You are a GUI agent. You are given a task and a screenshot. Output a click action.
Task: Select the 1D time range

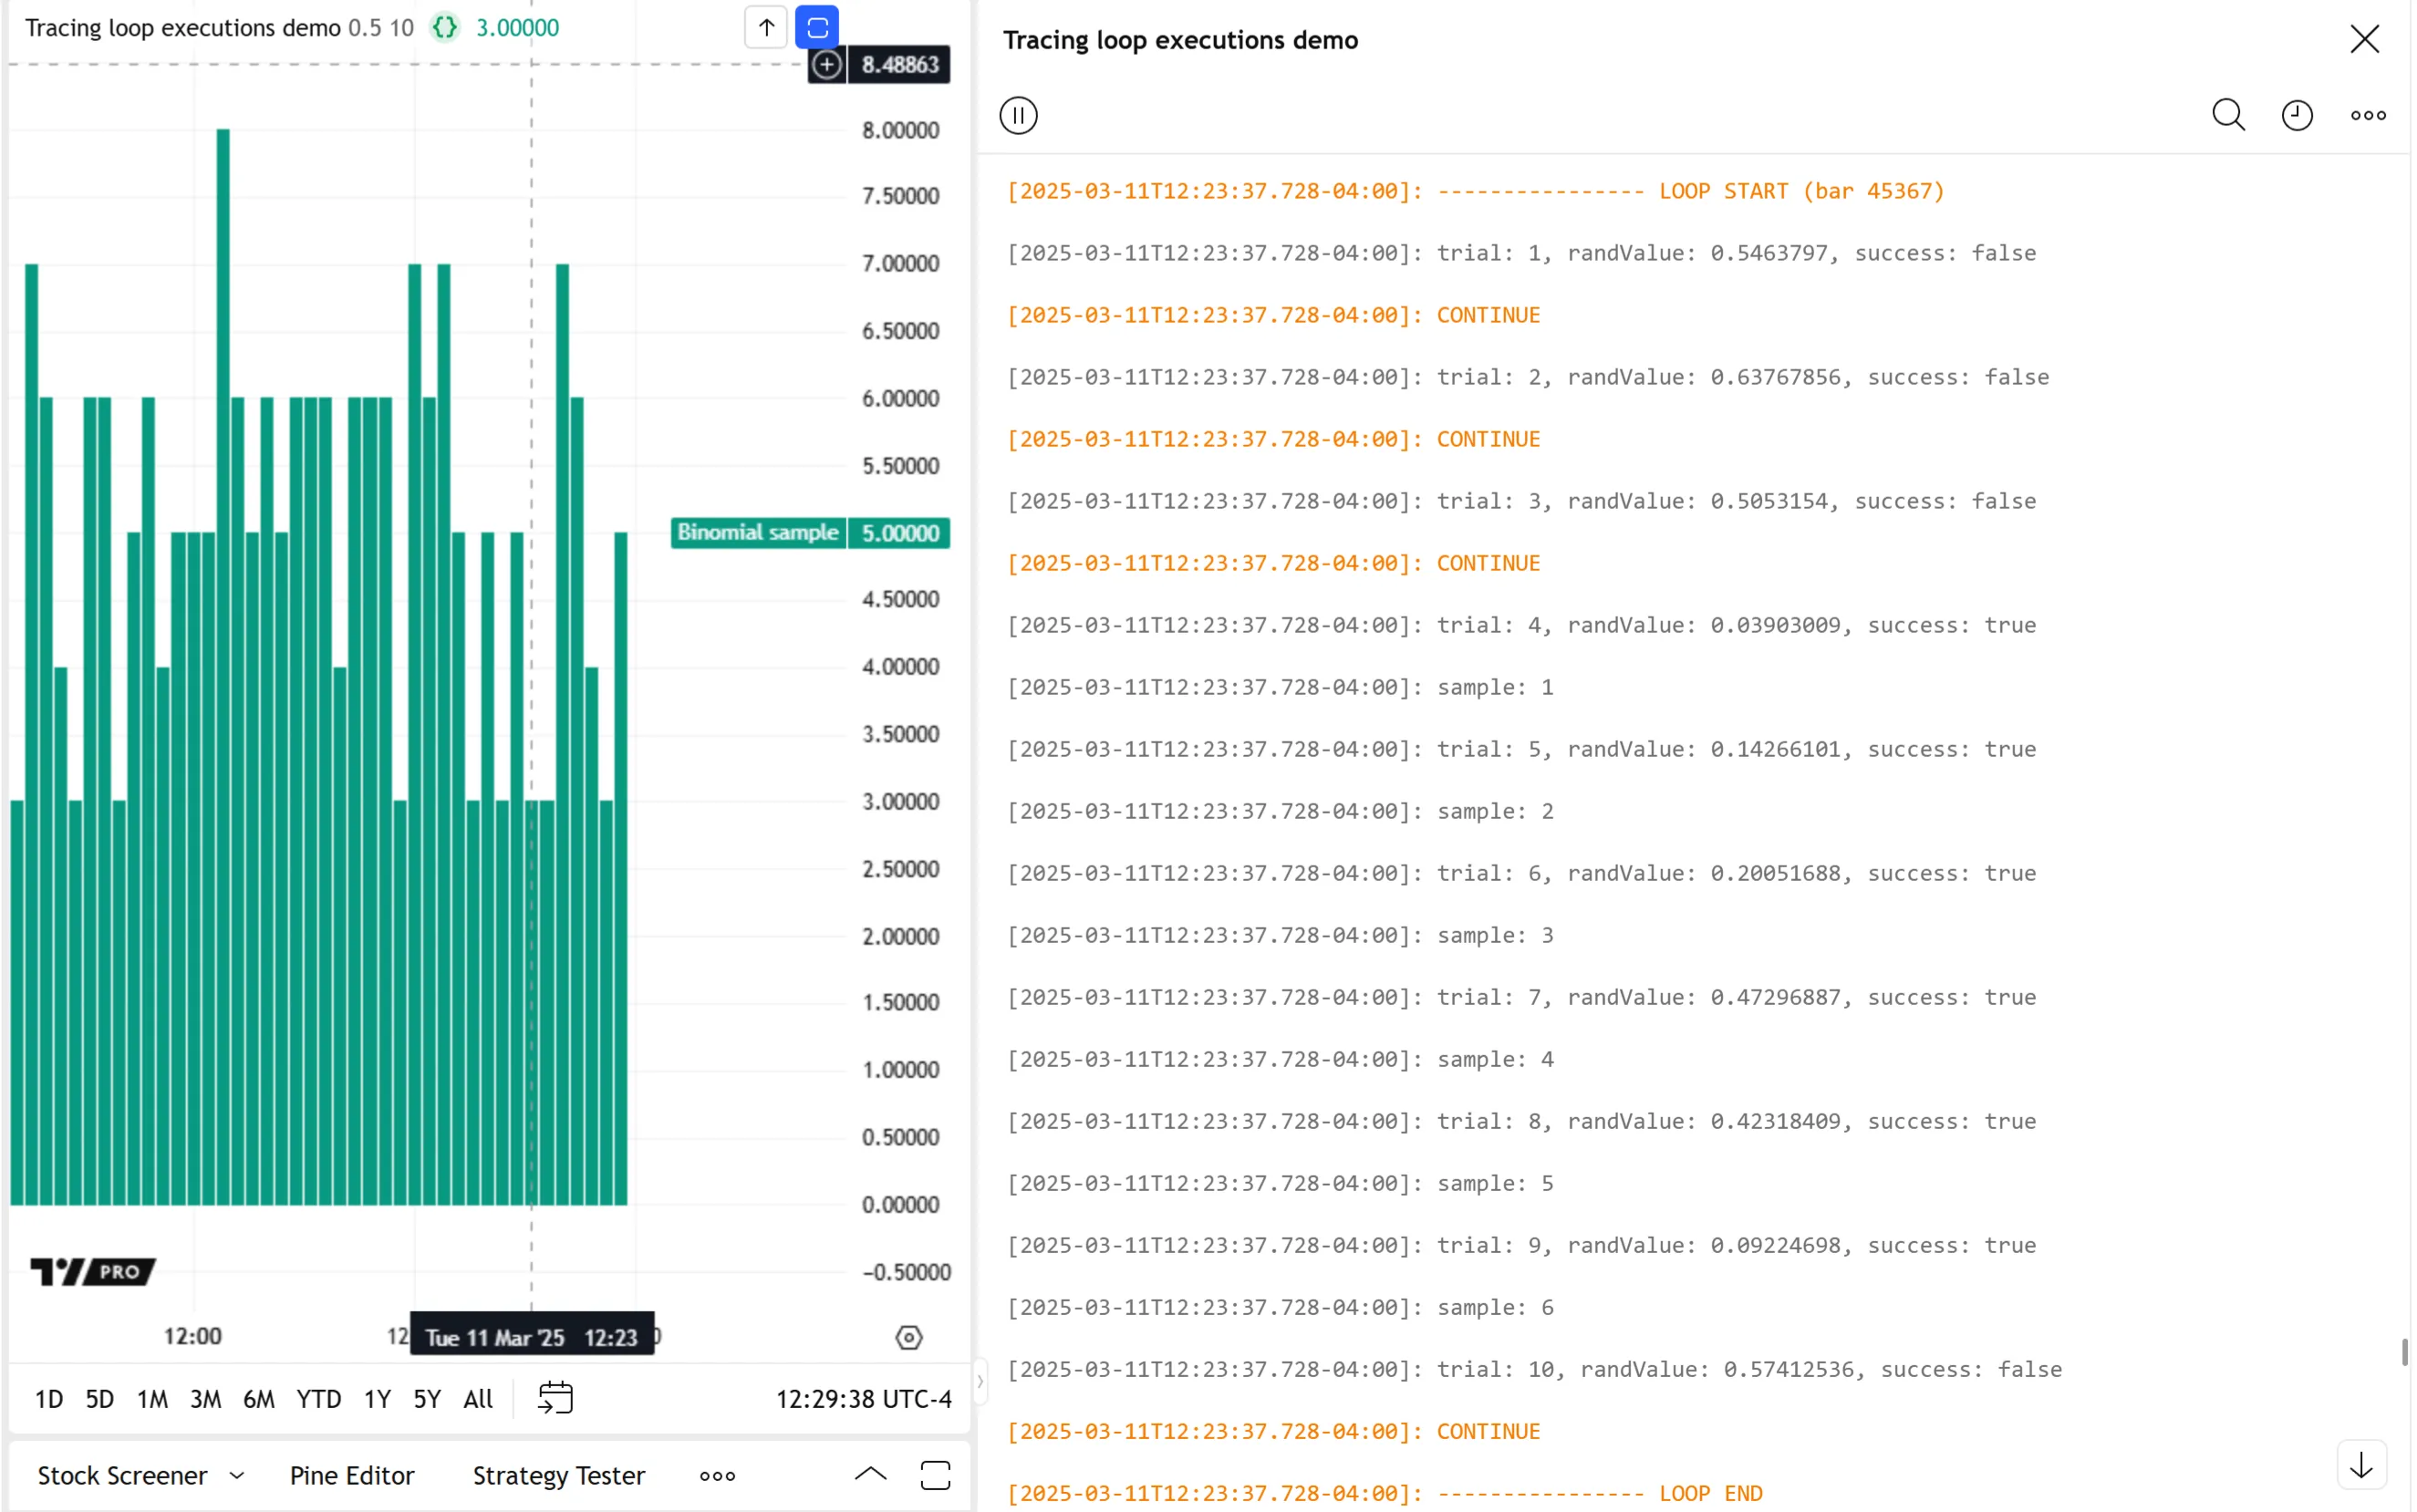click(49, 1399)
